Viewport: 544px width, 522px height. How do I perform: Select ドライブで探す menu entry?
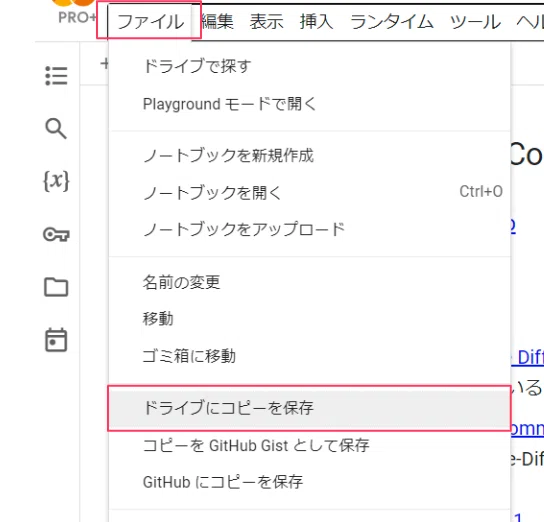[x=309, y=66]
